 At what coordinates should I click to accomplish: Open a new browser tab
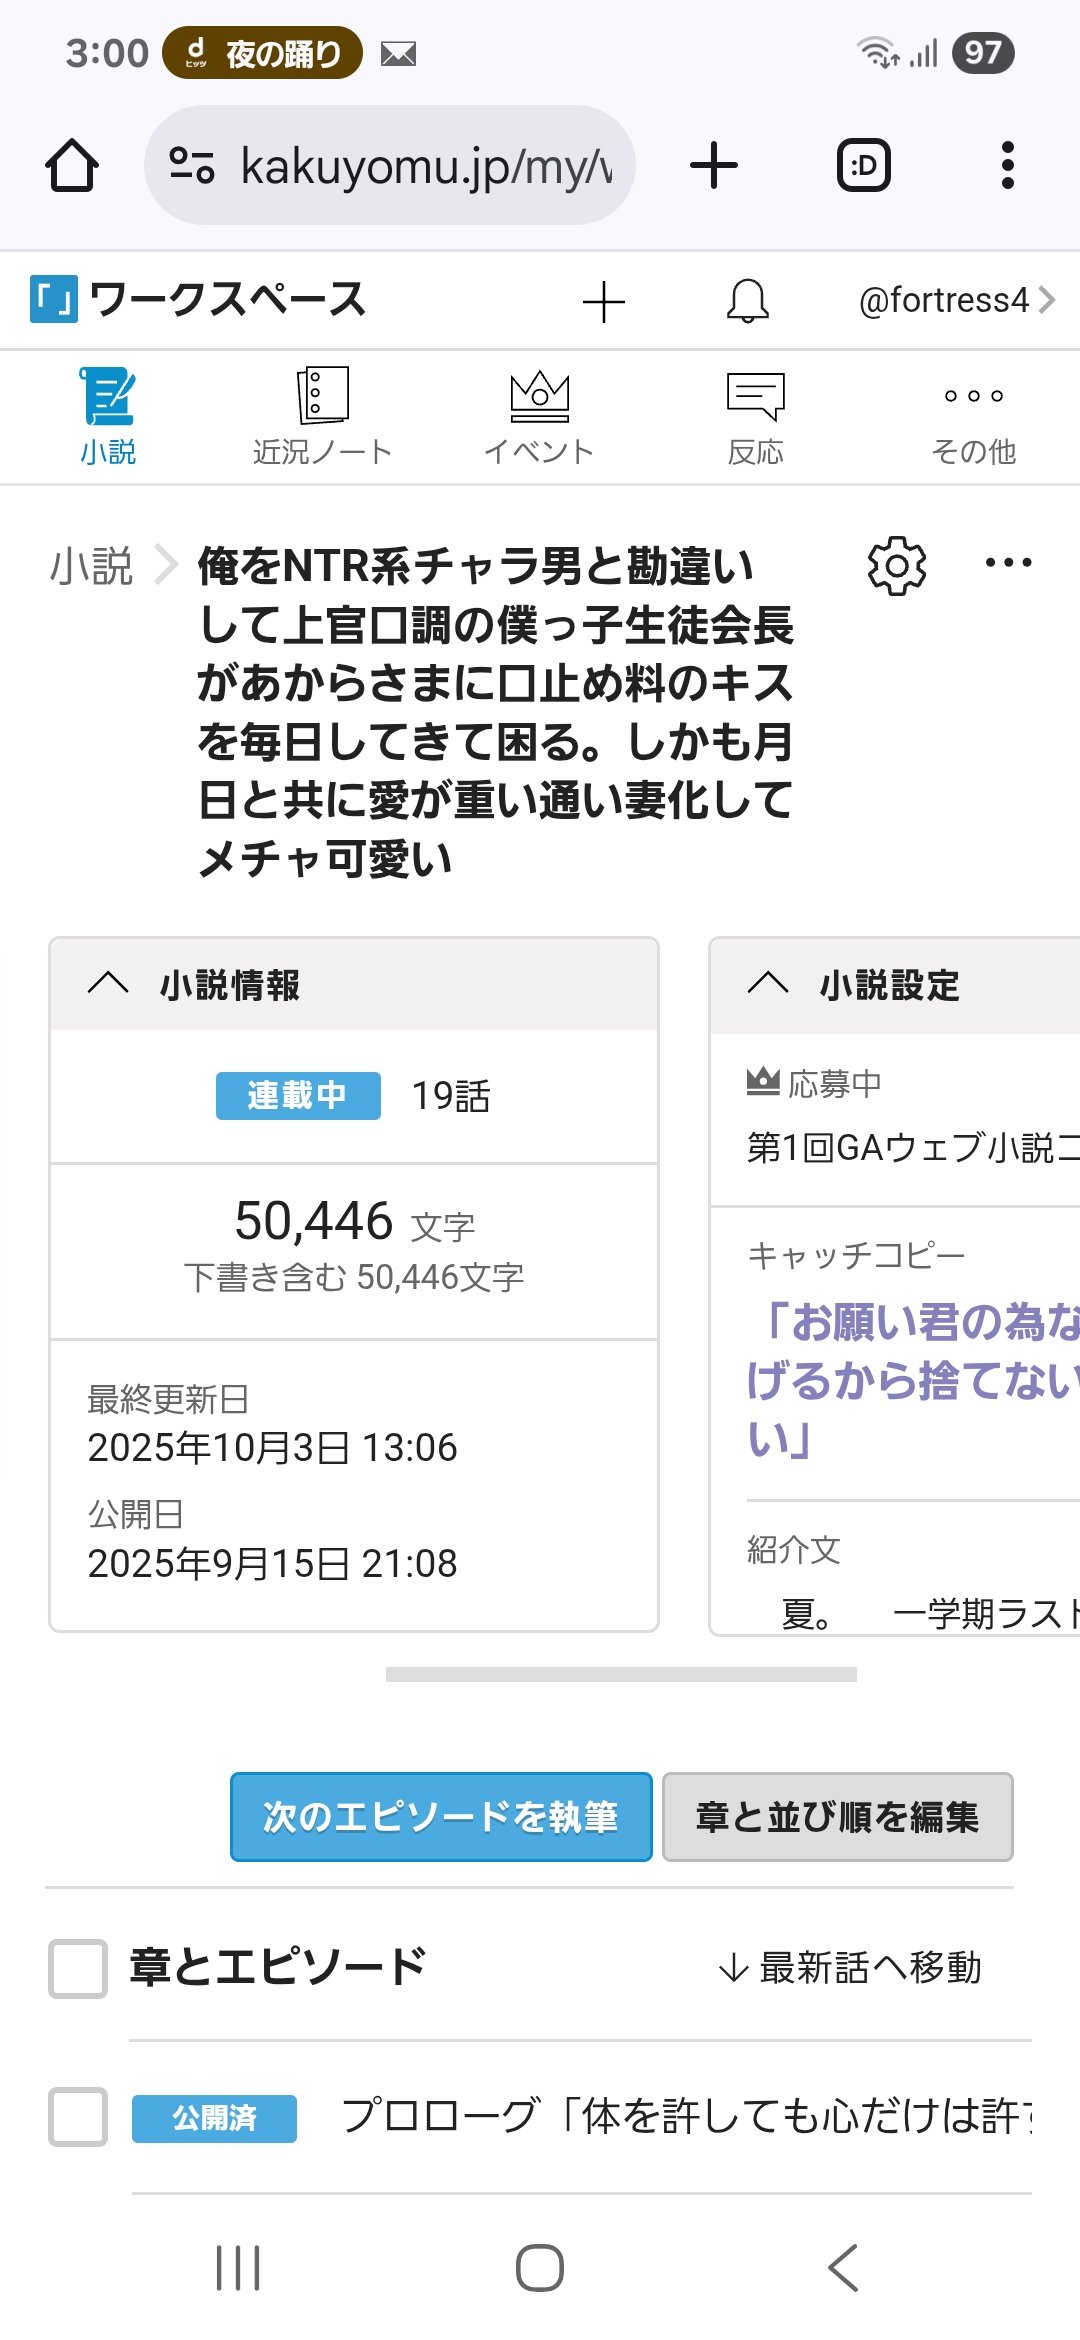[714, 165]
